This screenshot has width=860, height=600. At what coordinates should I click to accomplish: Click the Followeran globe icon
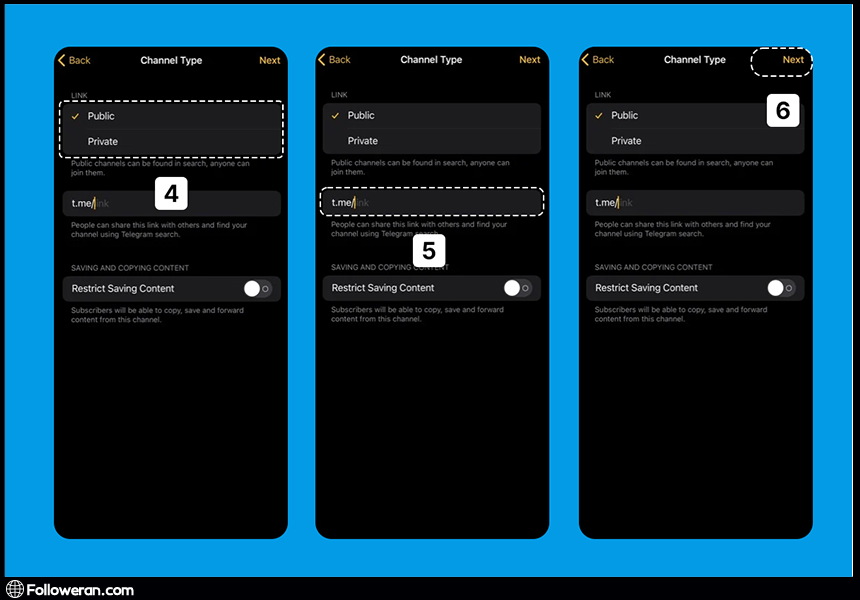coord(14,589)
